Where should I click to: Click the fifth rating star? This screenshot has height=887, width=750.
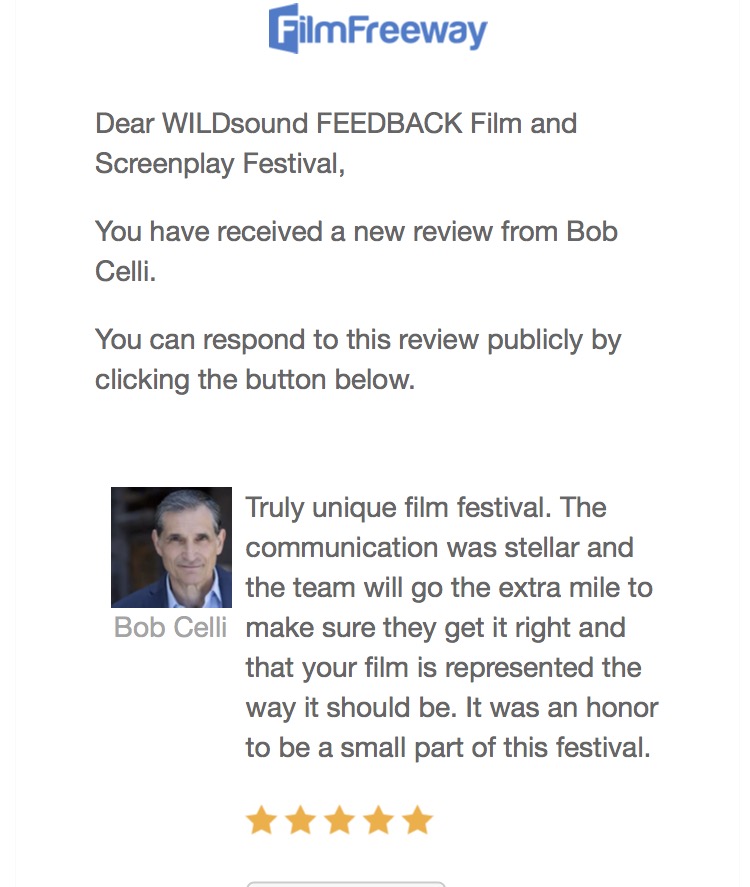click(x=417, y=821)
